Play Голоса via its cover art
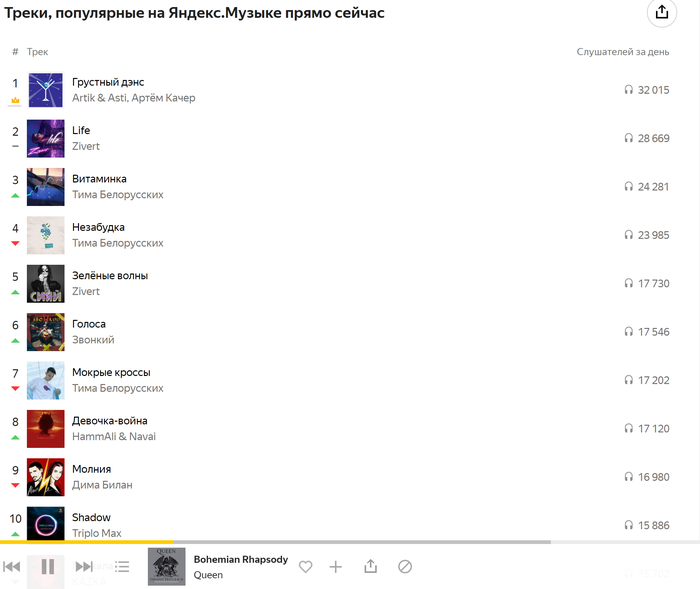Screen dimensions: 700x589 tap(46, 332)
